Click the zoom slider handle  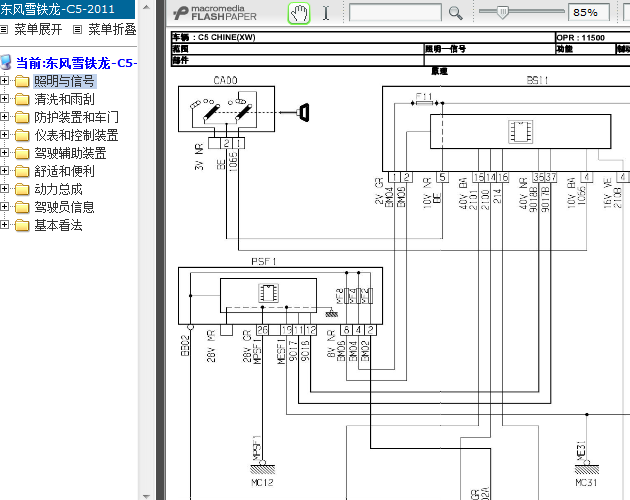502,12
